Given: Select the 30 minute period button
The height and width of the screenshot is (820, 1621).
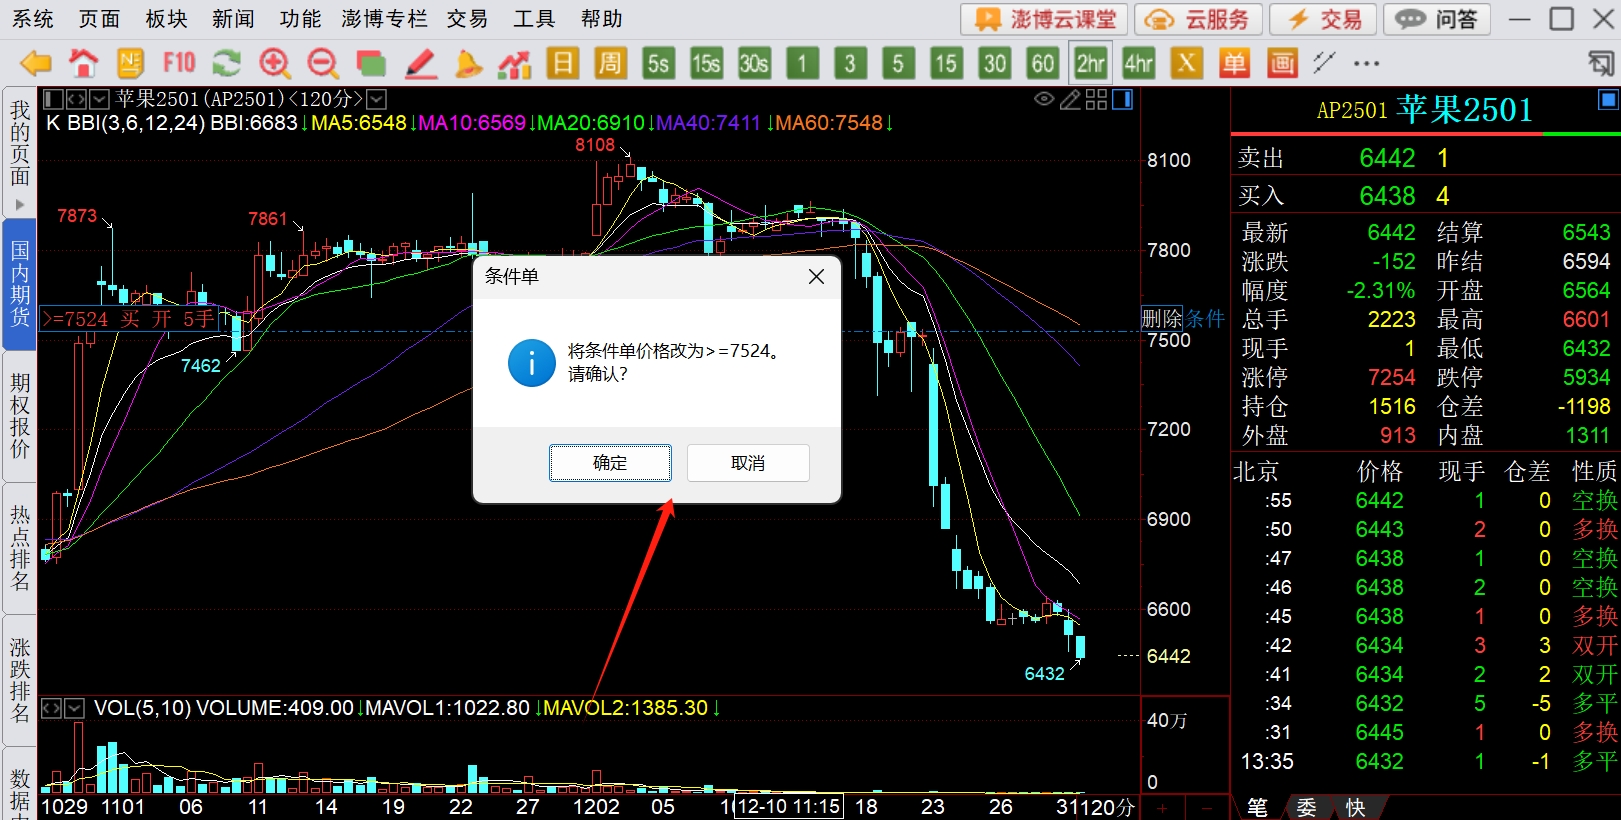Looking at the screenshot, I should [994, 64].
